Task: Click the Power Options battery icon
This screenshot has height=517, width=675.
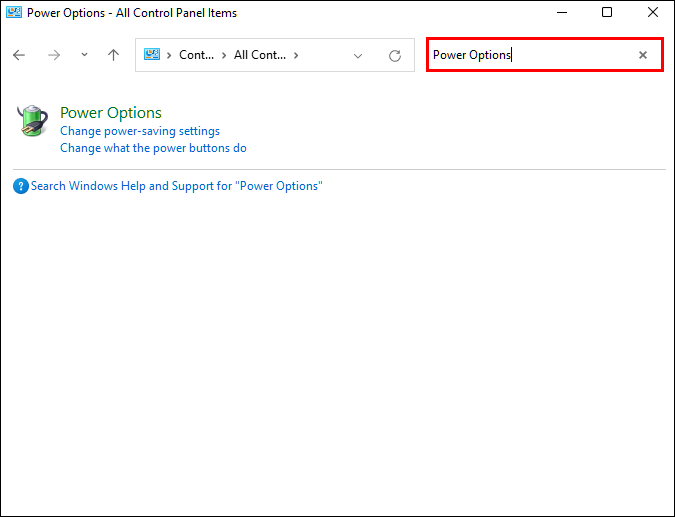Action: [x=33, y=121]
